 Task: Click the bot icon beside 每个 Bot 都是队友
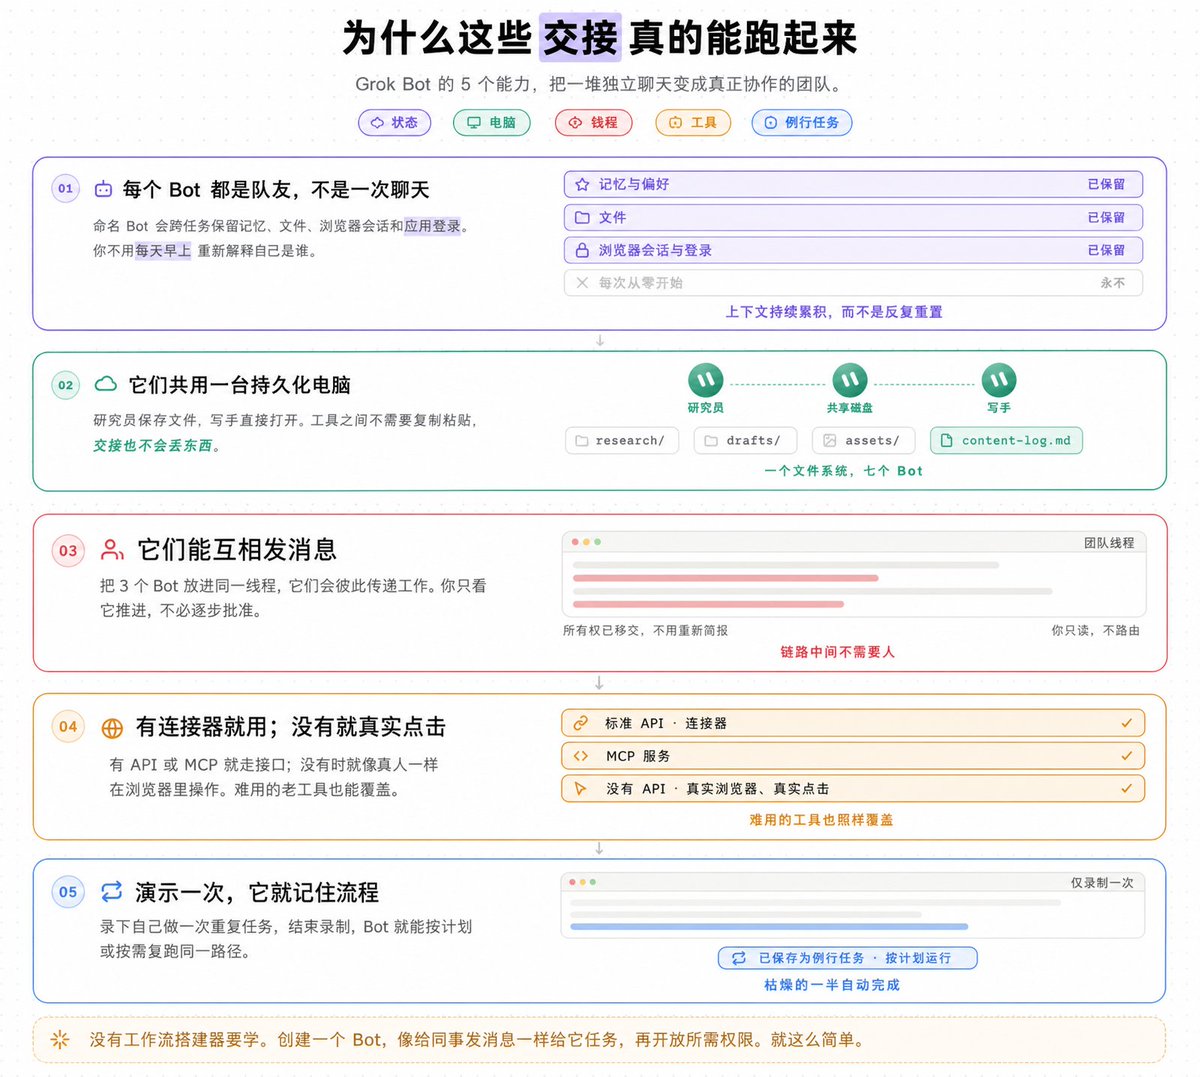pyautogui.click(x=103, y=189)
